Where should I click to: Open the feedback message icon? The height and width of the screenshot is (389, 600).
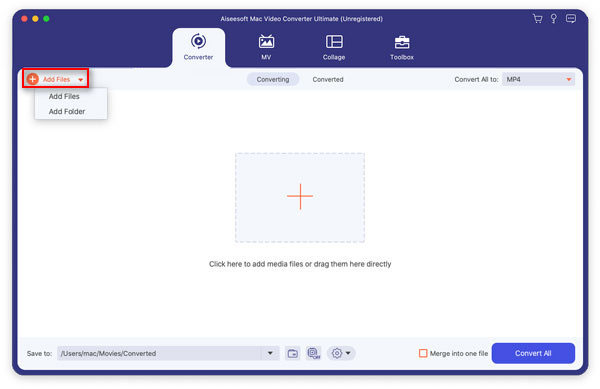[x=571, y=19]
